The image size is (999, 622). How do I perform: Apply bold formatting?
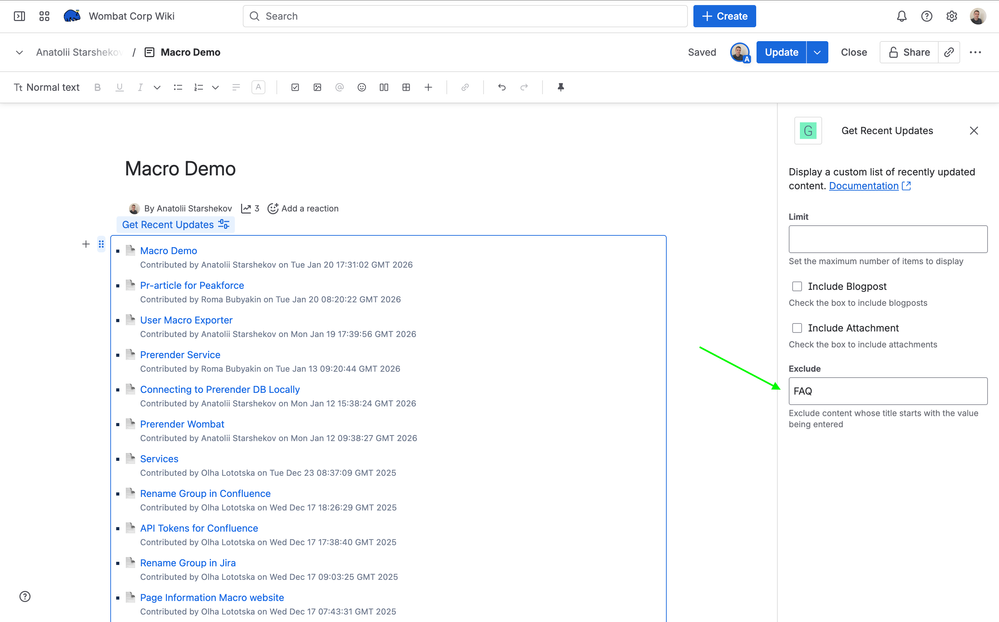click(97, 87)
